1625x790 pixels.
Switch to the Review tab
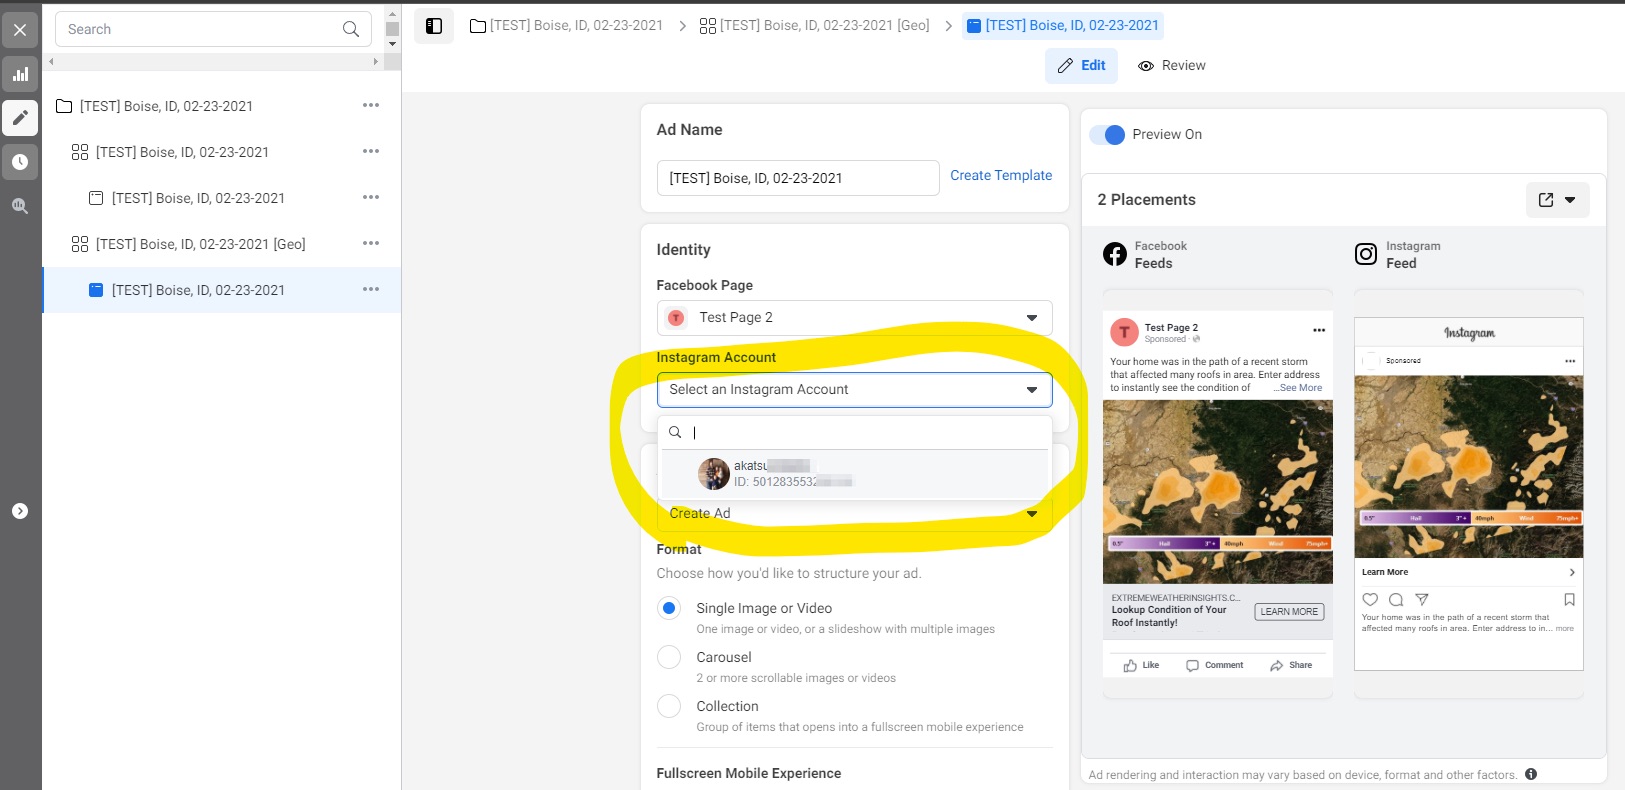pos(1171,66)
